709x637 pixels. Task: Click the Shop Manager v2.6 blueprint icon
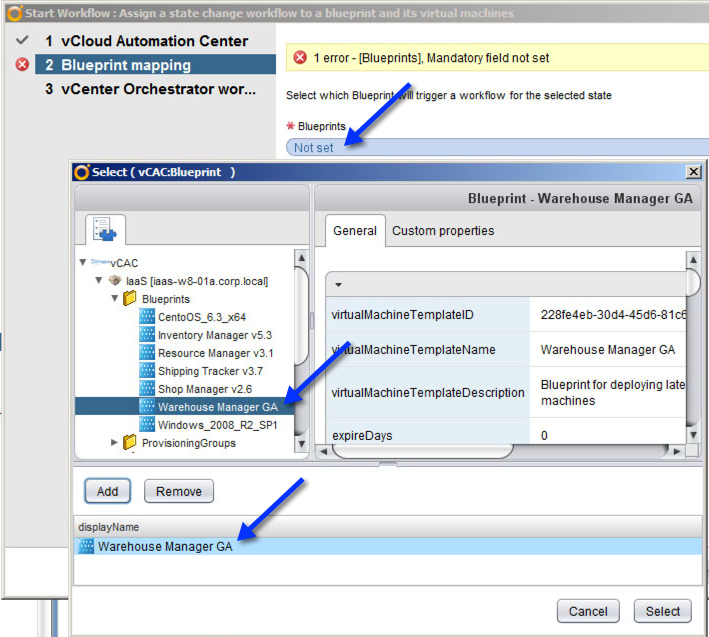pyautogui.click(x=147, y=389)
